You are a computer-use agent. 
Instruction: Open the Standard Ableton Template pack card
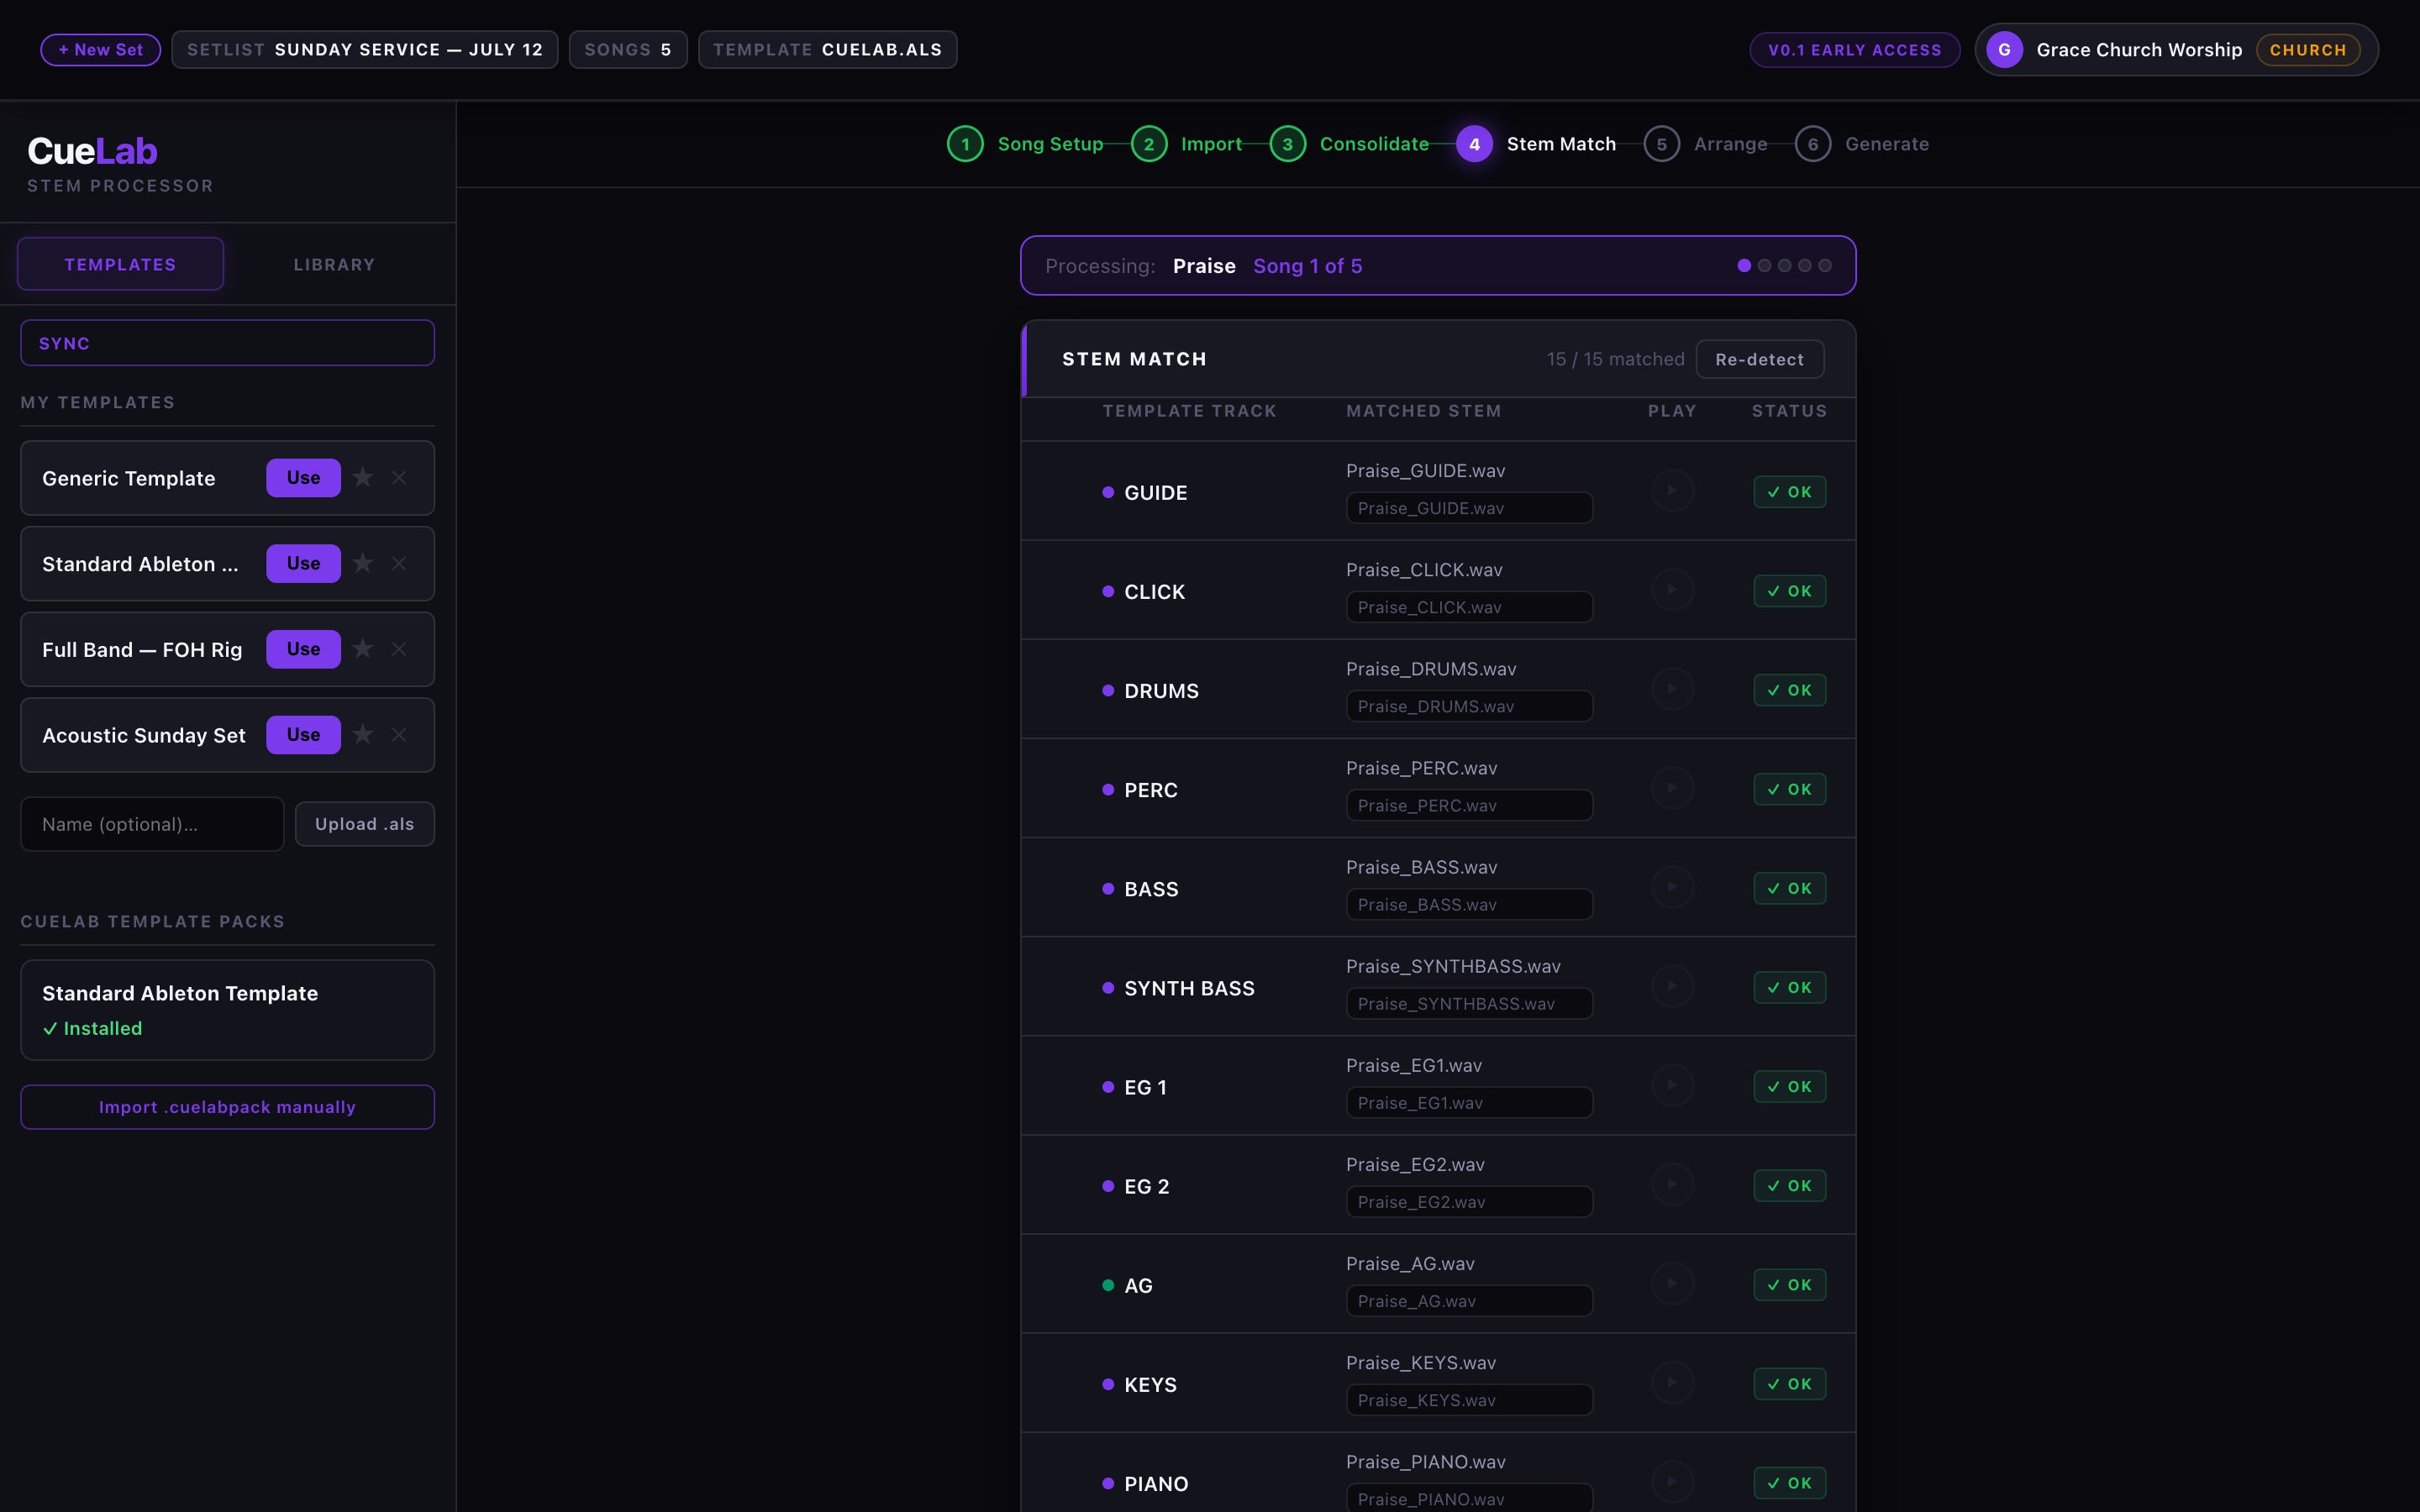pyautogui.click(x=228, y=1010)
